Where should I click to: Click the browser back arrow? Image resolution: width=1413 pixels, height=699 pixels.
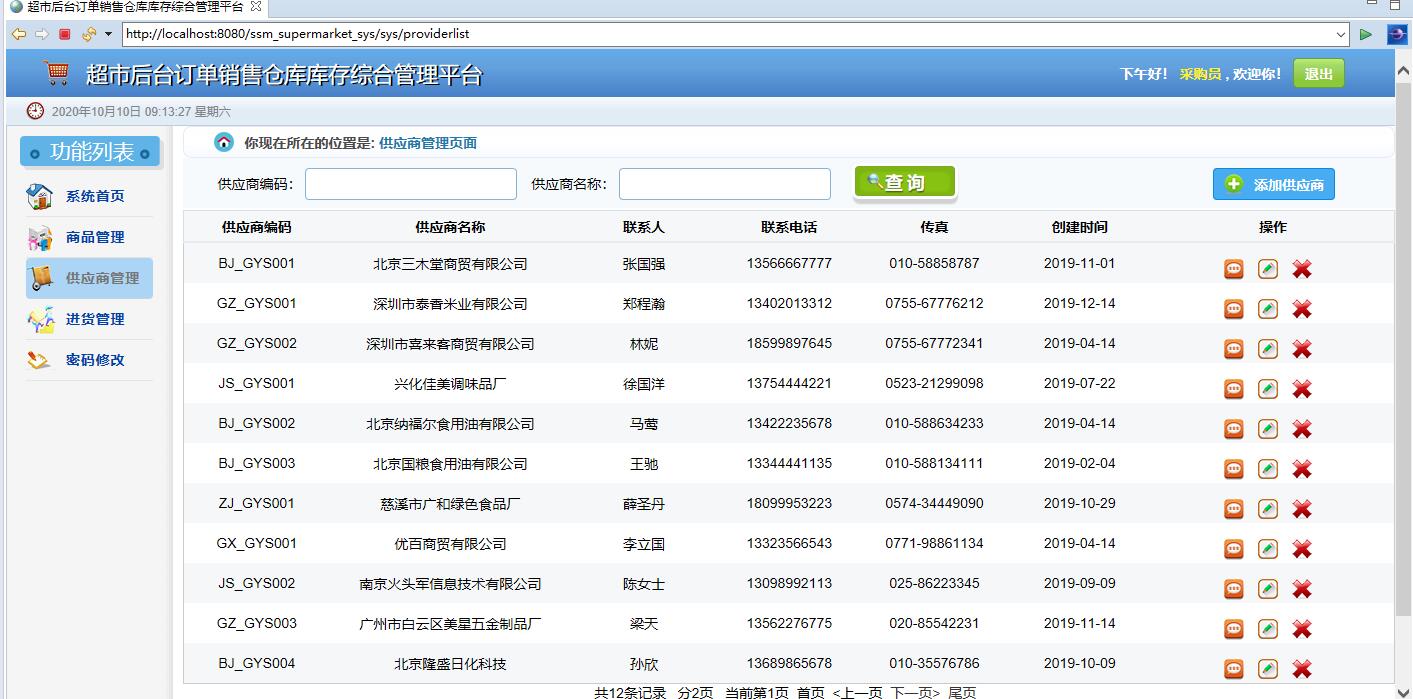(x=18, y=33)
